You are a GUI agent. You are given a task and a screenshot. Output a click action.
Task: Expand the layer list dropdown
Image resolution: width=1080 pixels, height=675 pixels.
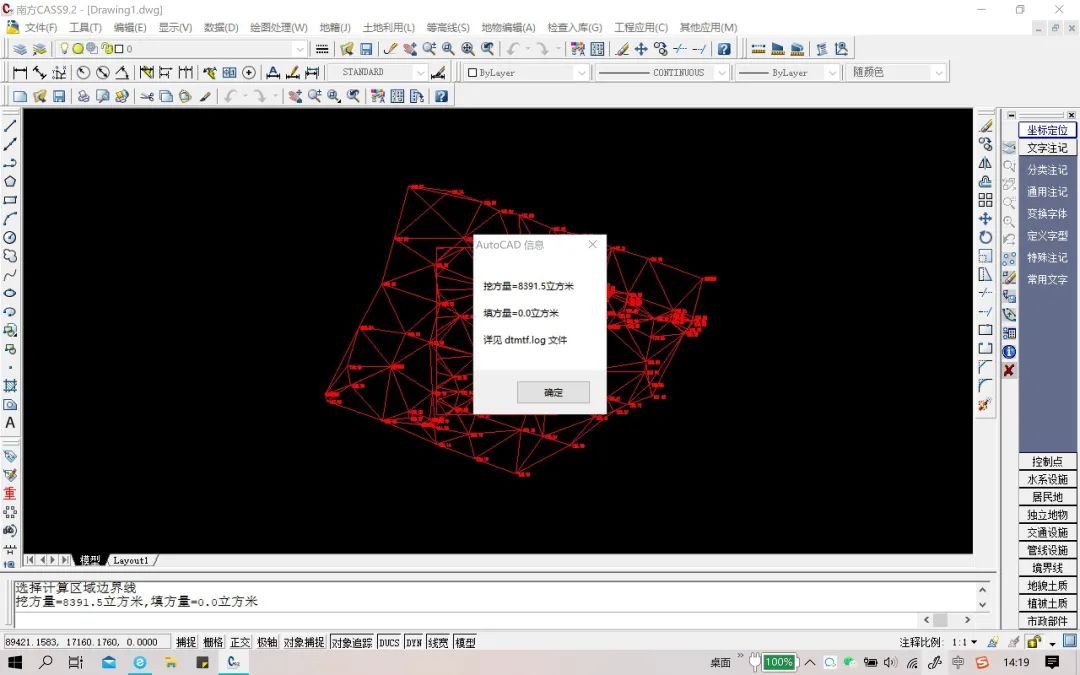coord(300,49)
